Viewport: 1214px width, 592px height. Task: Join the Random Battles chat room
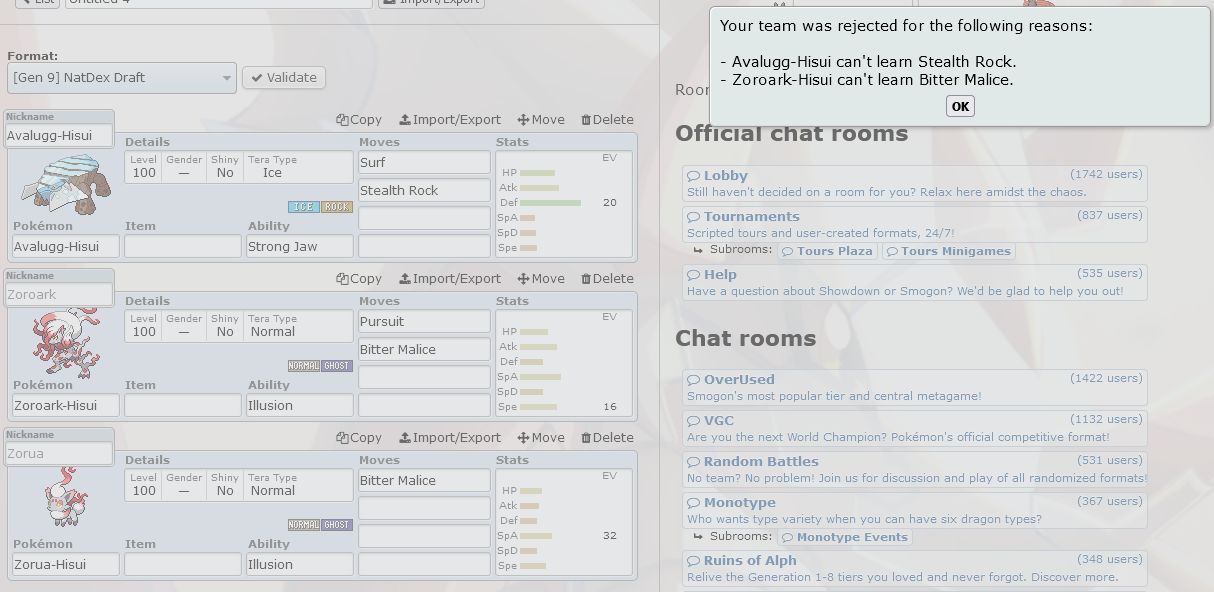pos(915,469)
